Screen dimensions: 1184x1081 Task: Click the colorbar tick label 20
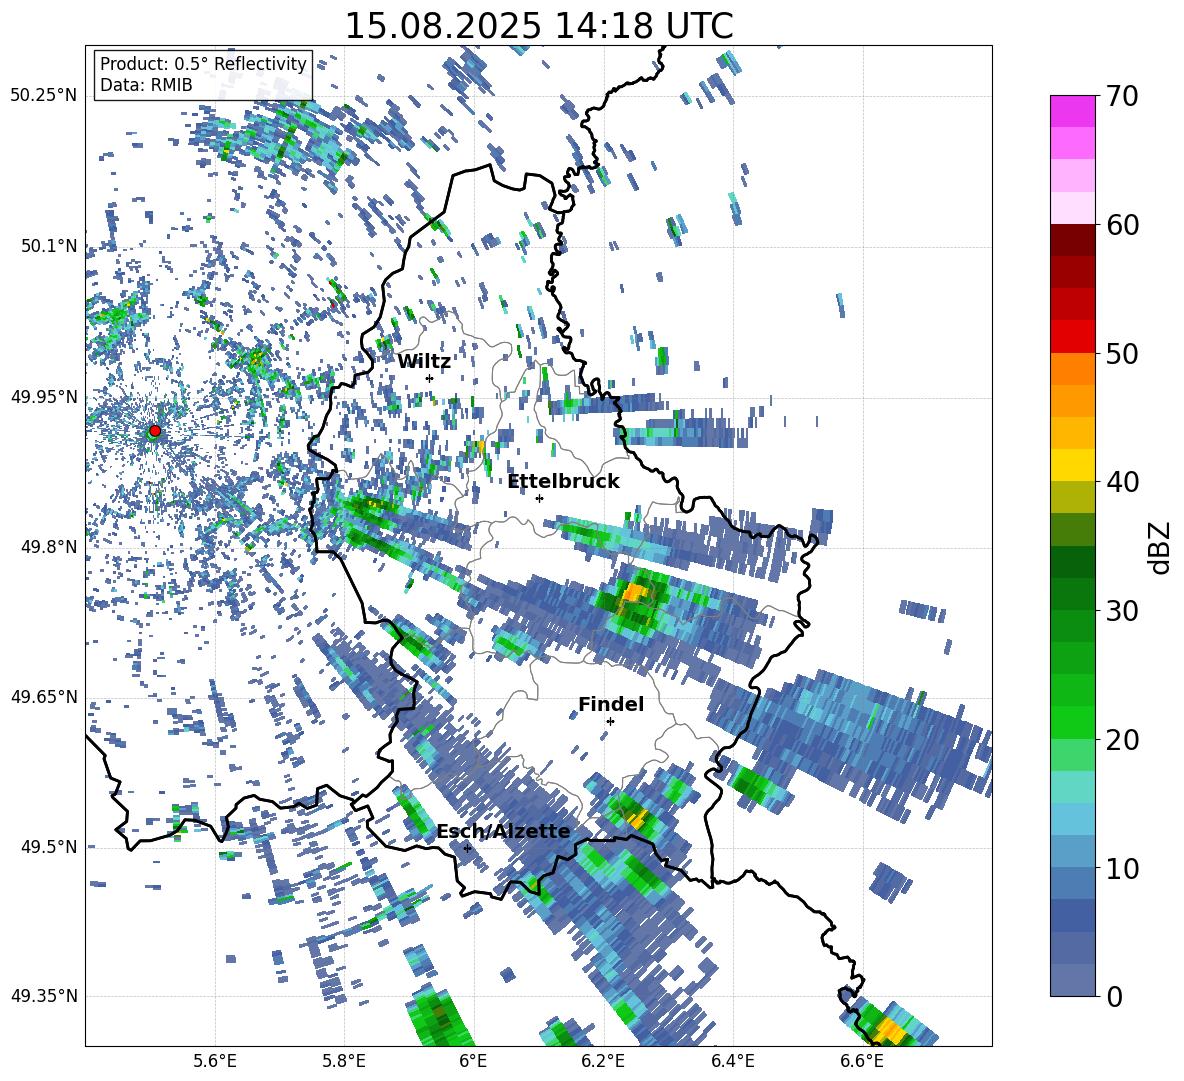tap(1122, 740)
